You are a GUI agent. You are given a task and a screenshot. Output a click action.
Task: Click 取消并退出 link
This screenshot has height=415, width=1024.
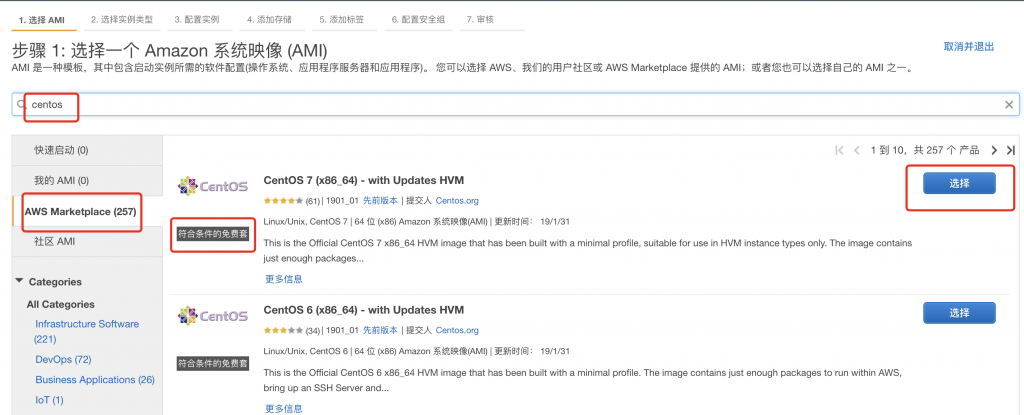968,46
